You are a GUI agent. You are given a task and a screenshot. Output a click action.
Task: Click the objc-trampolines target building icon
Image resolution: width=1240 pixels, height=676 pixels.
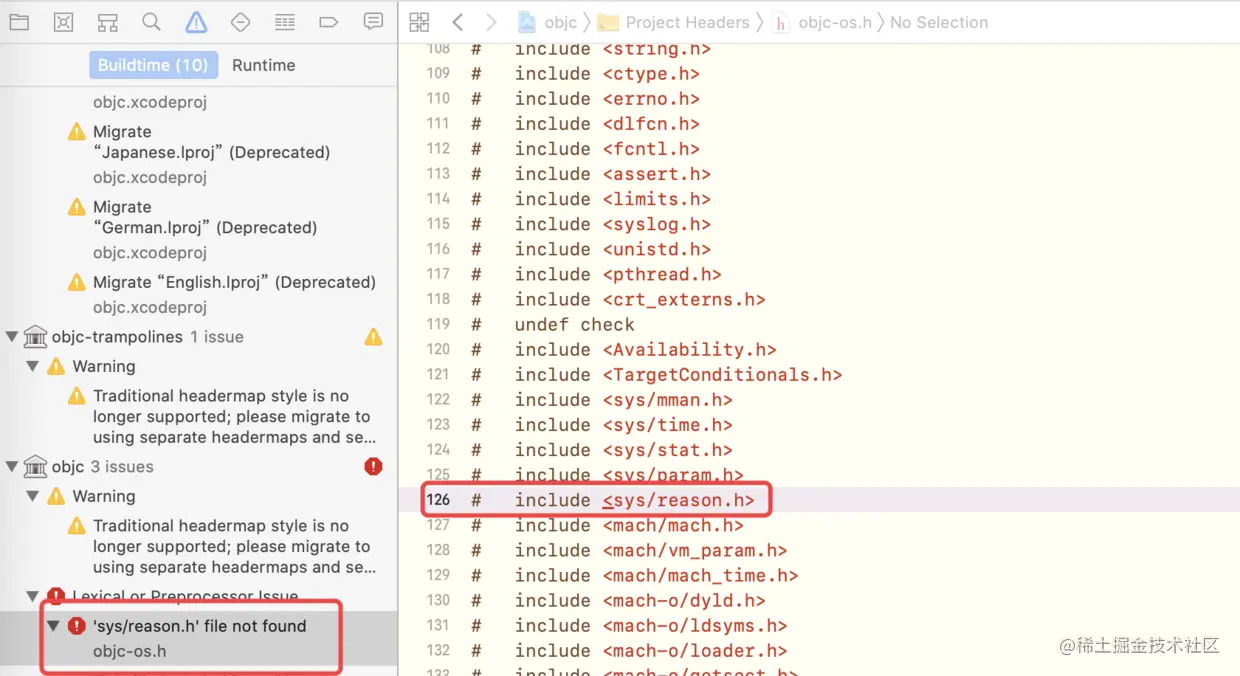(x=35, y=337)
